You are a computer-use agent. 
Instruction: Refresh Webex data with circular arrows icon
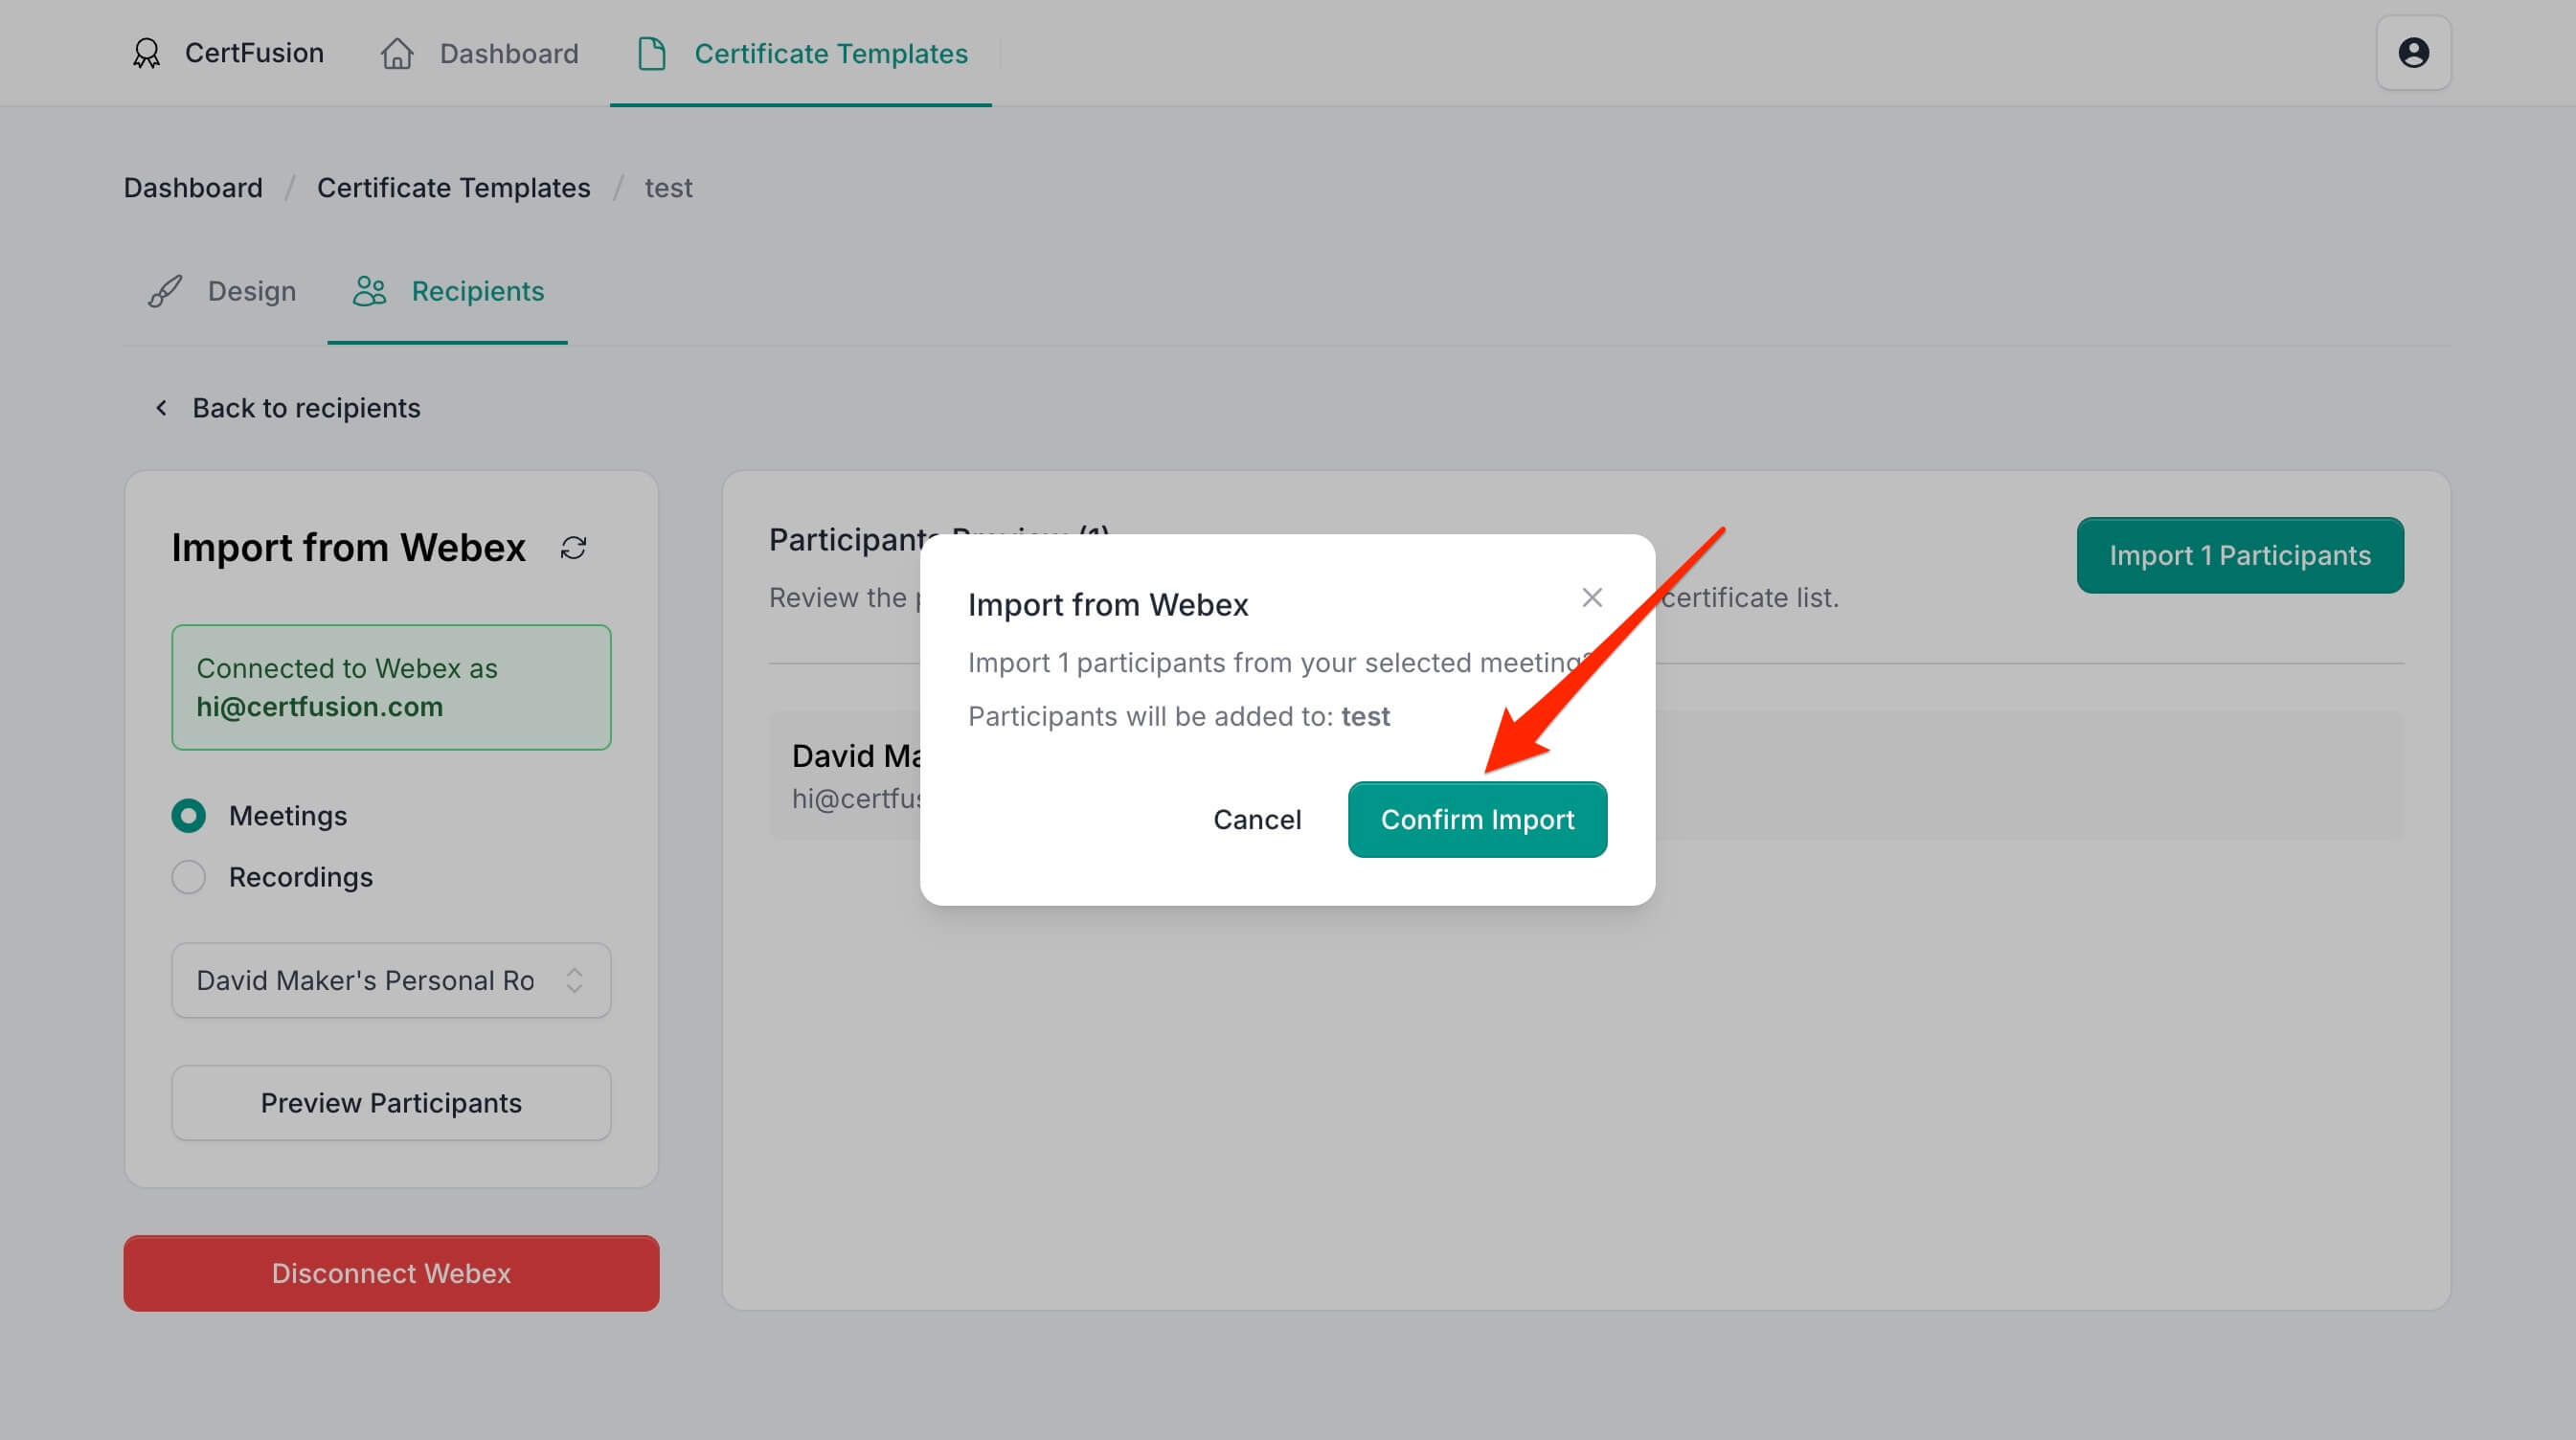coord(573,548)
